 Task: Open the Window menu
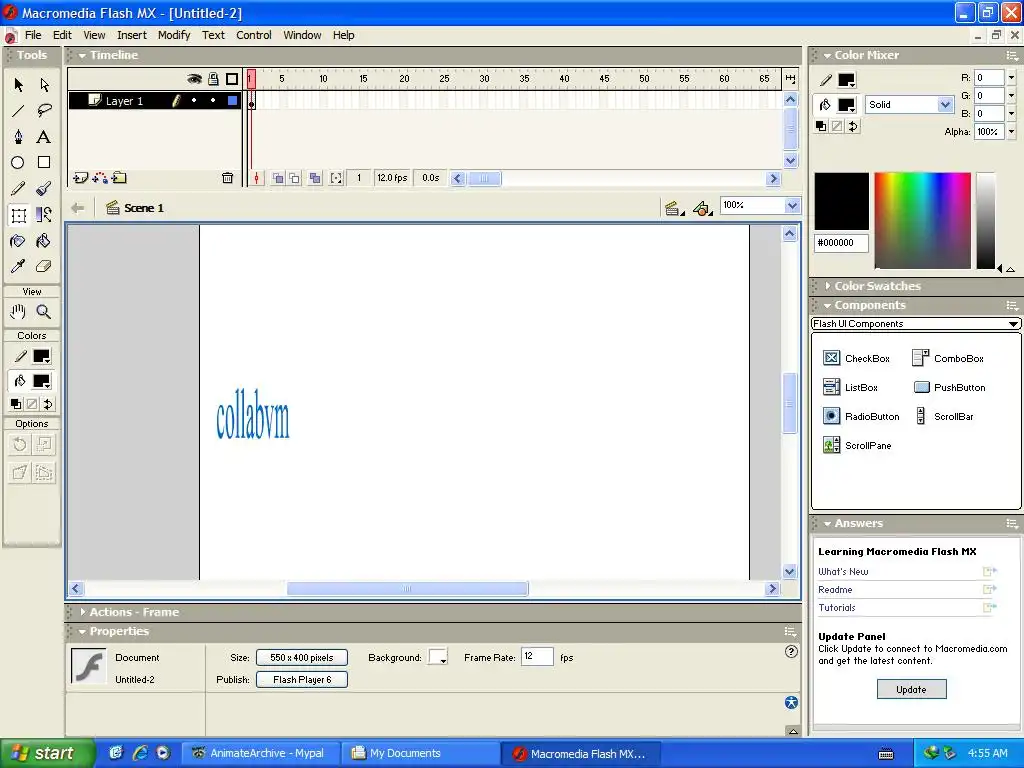tap(302, 35)
